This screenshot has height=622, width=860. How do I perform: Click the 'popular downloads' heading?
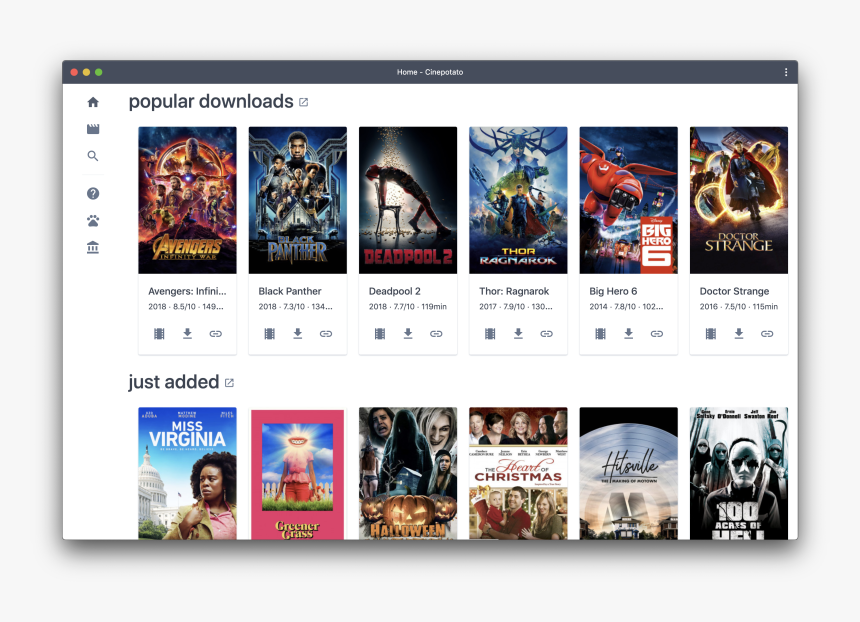(x=211, y=101)
